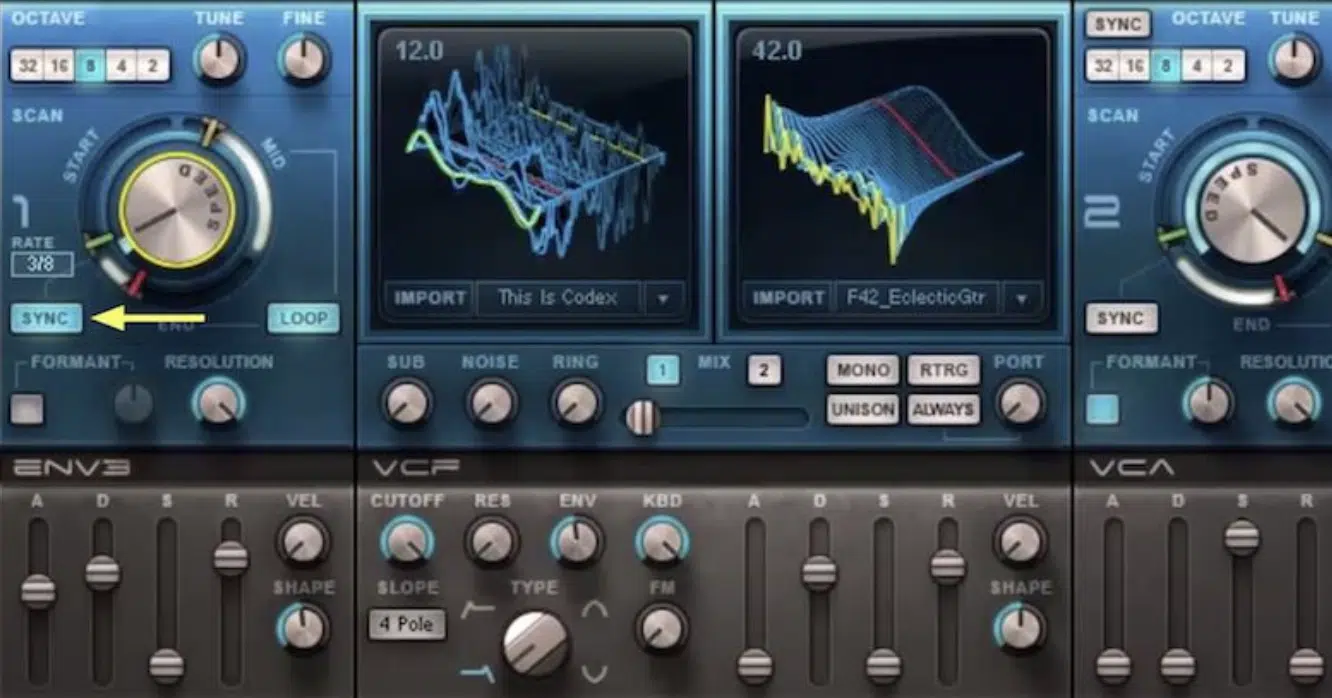The width and height of the screenshot is (1332, 698).
Task: Choose octave 4 on oscillator 1
Action: [121, 66]
